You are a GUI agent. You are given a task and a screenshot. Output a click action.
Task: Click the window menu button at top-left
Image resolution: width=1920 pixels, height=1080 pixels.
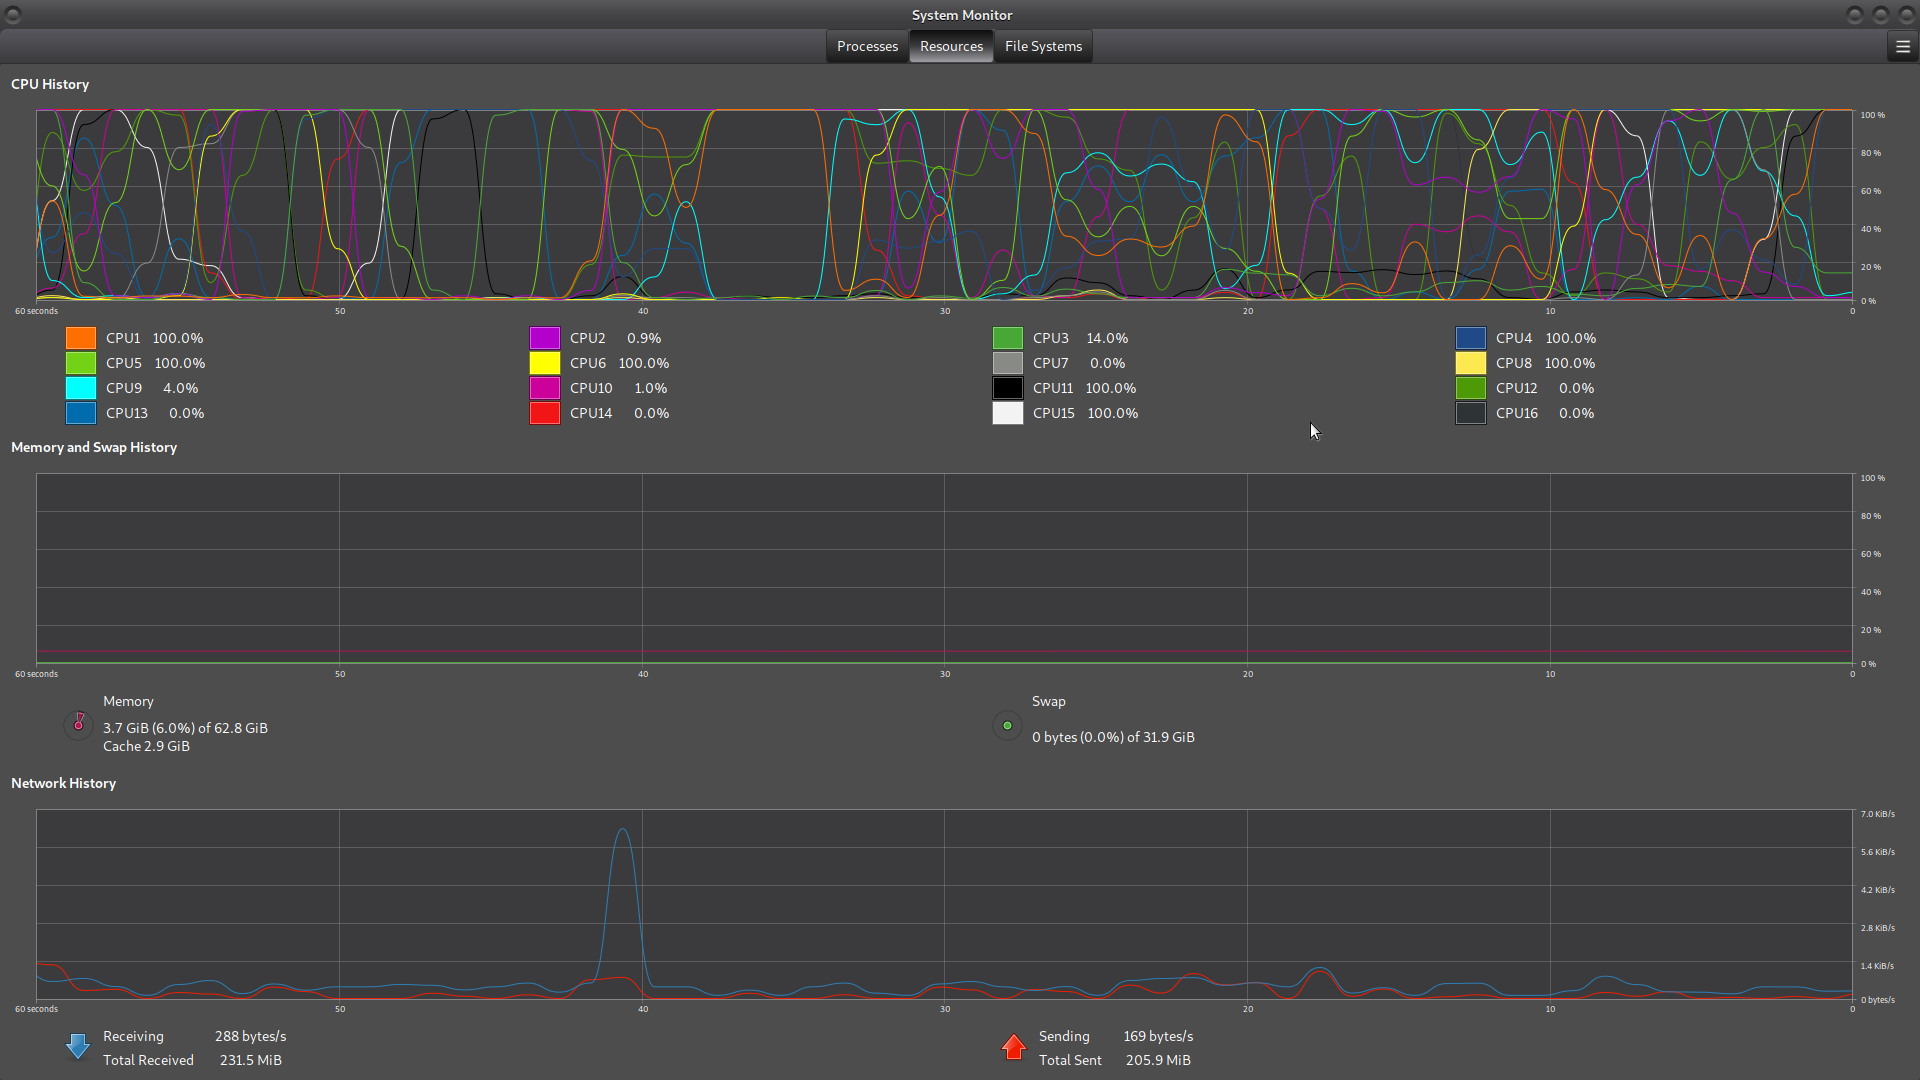pyautogui.click(x=13, y=15)
